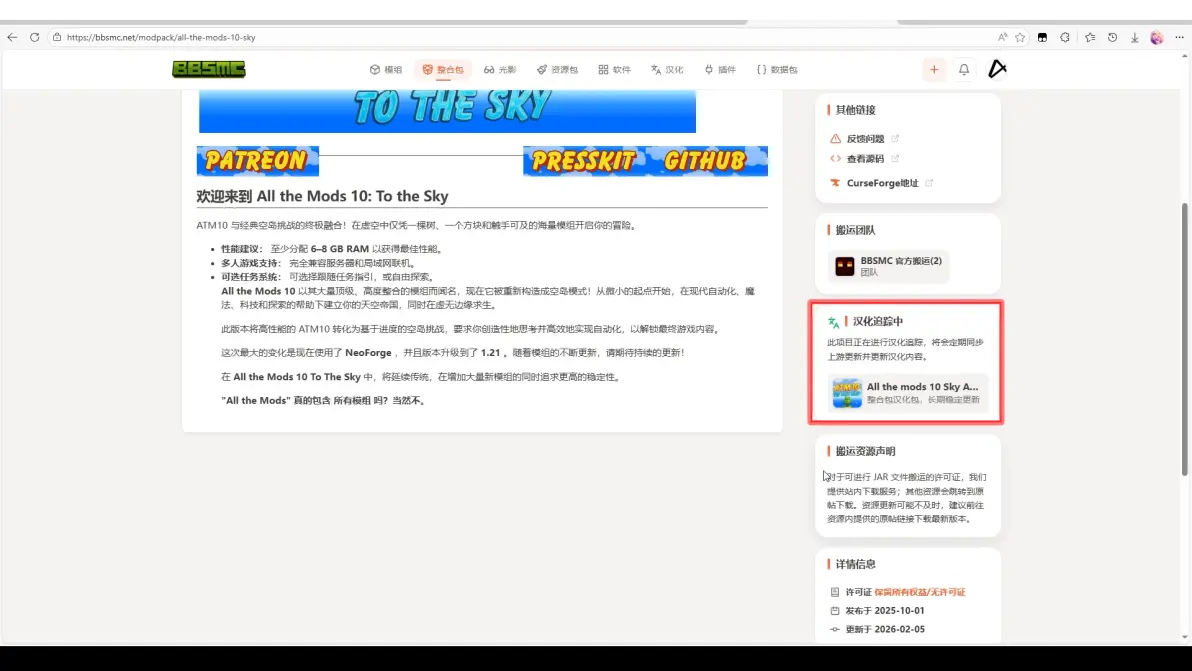
Task: Click the orange + create button
Action: [934, 69]
